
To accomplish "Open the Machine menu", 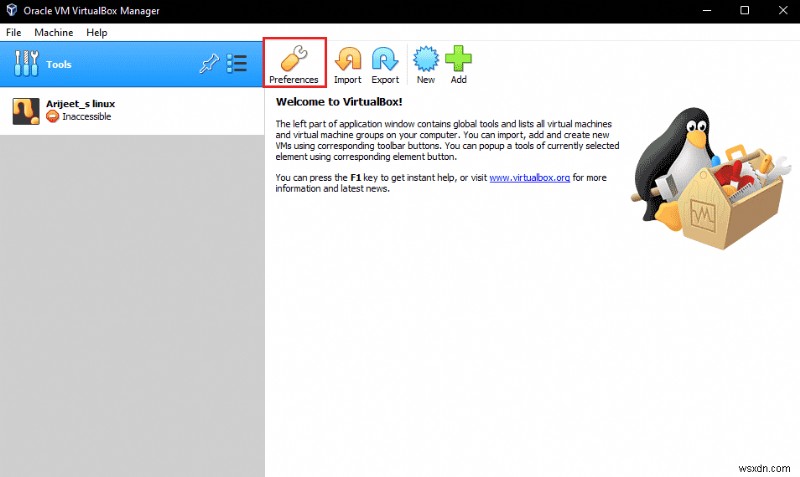I will tap(54, 33).
